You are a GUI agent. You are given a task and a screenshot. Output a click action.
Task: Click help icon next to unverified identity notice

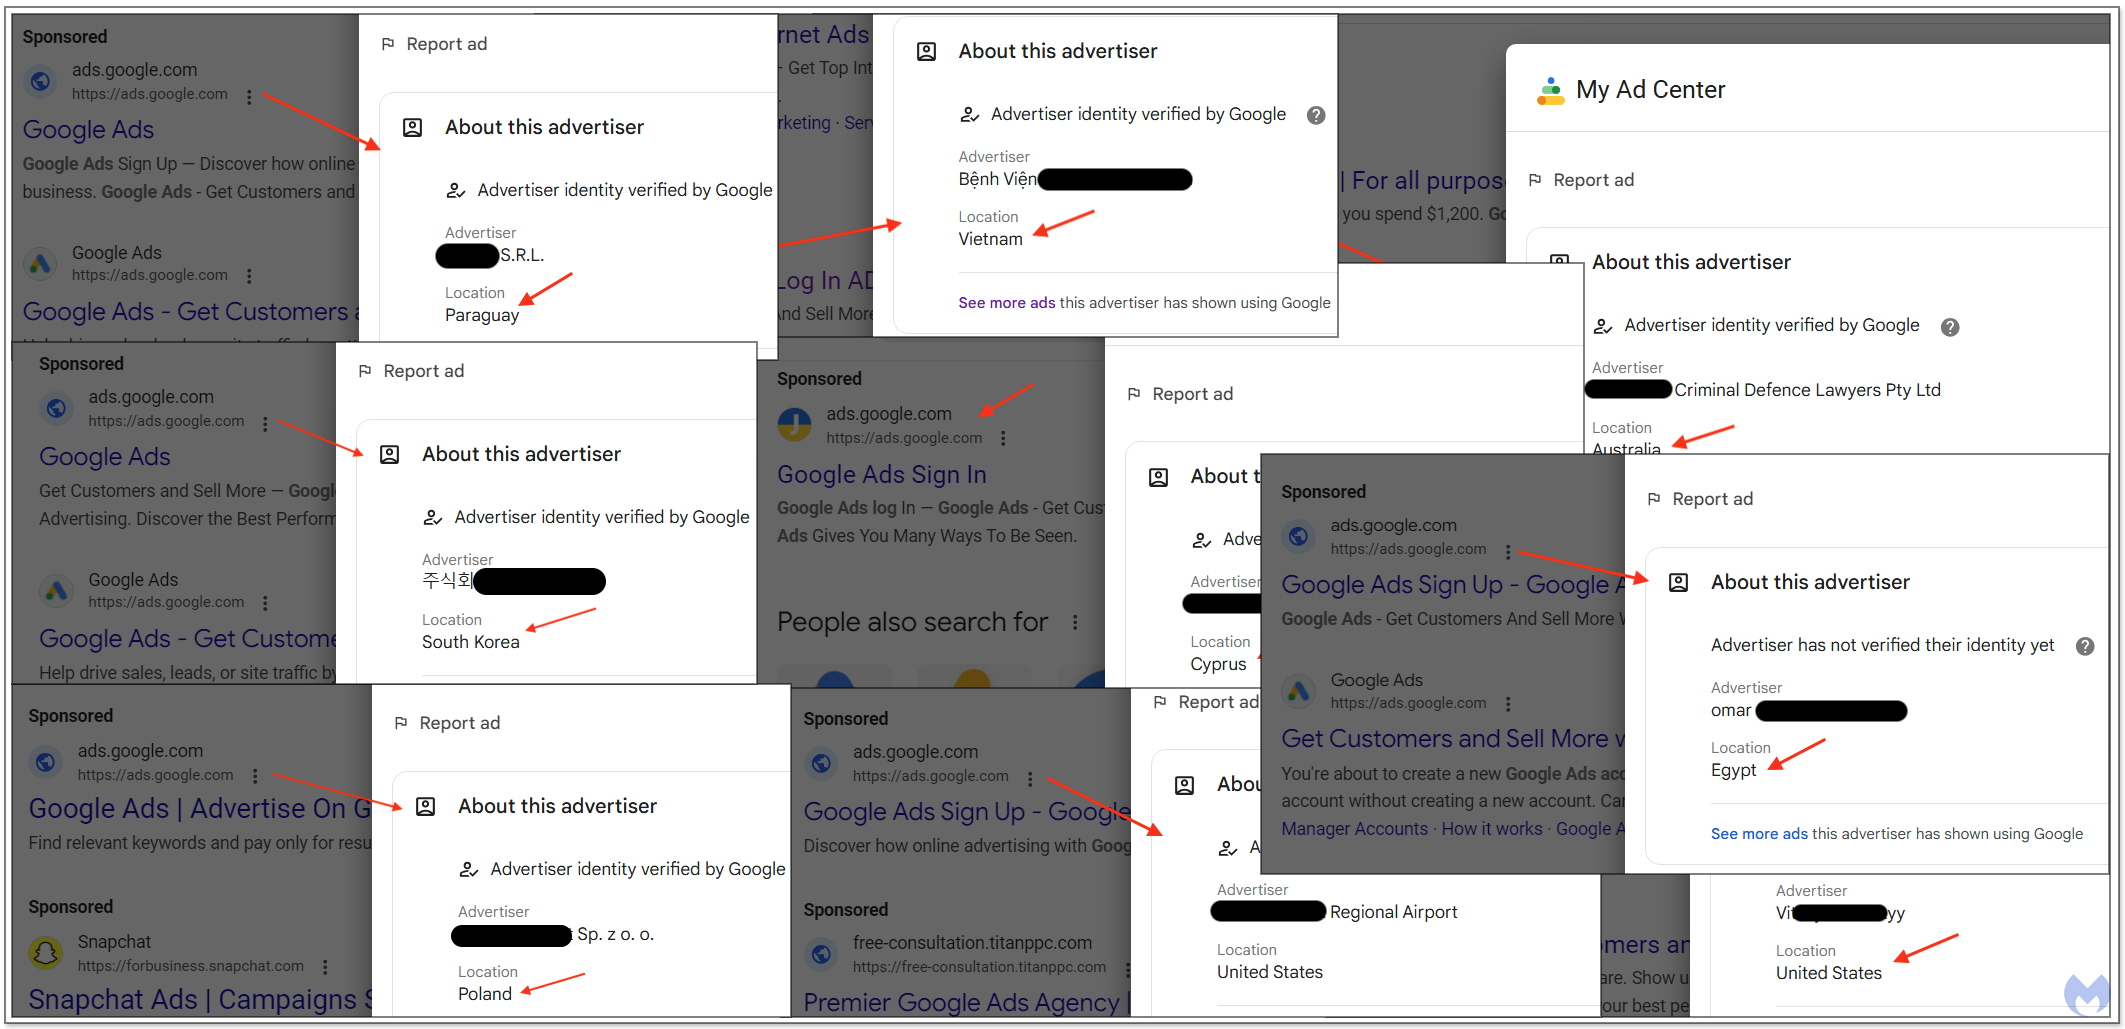point(2084,646)
